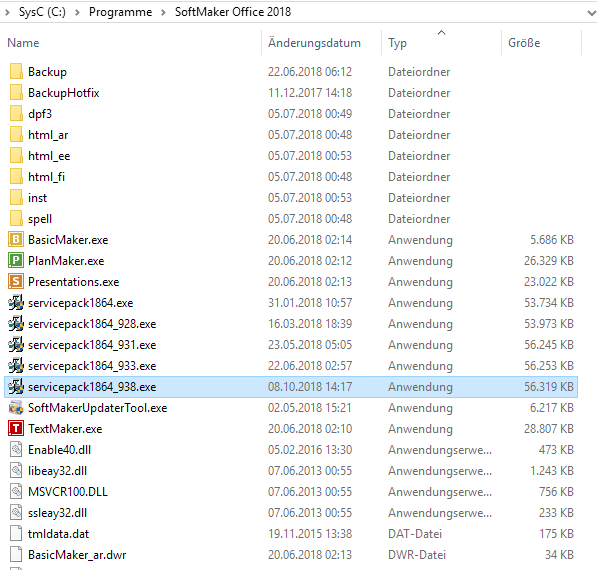Select the BackupHotfix folder icon
This screenshot has width=597, height=570.
click(16, 93)
